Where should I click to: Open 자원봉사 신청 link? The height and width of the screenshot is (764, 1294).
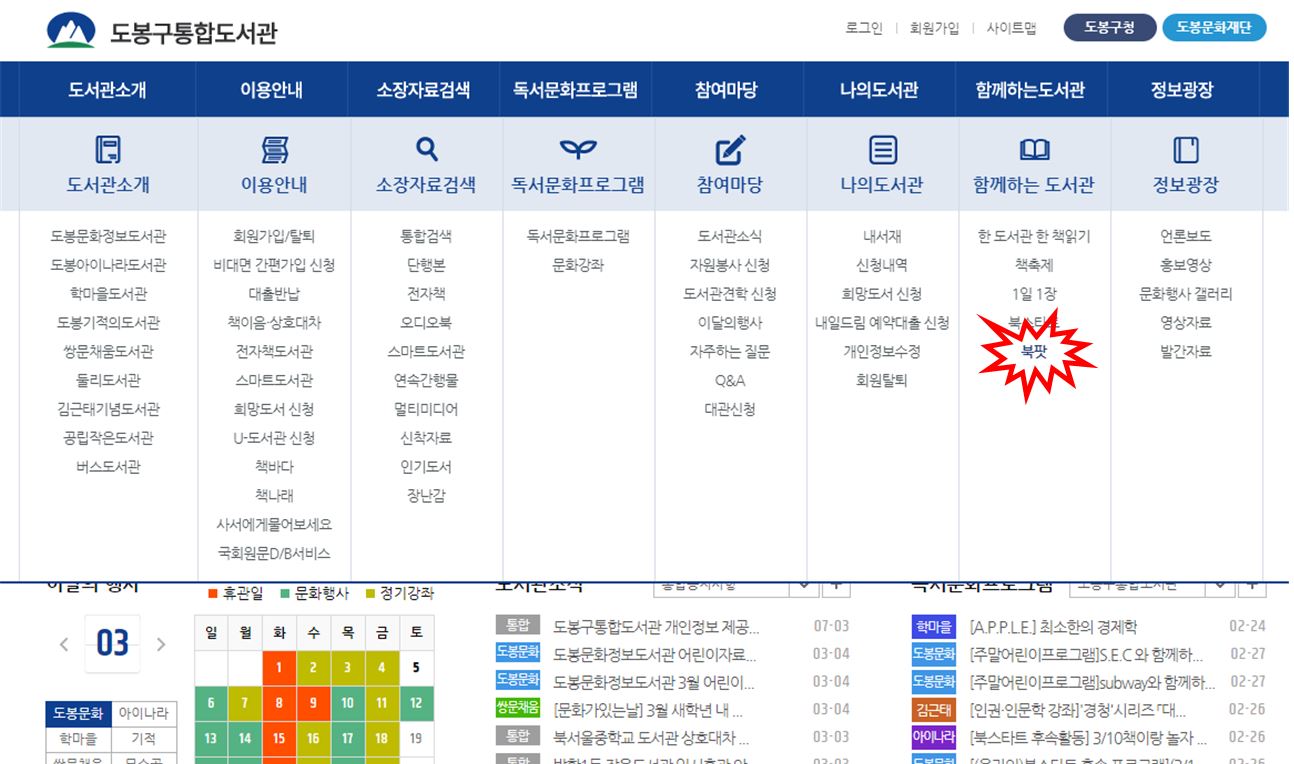tap(730, 265)
